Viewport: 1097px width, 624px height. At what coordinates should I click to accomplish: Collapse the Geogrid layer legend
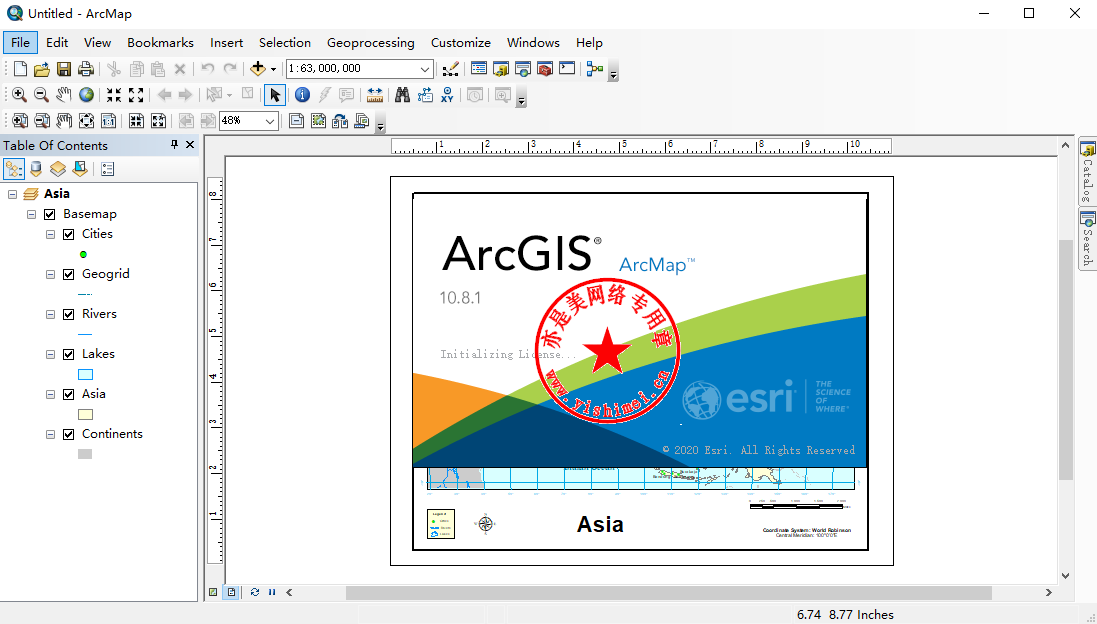click(50, 274)
